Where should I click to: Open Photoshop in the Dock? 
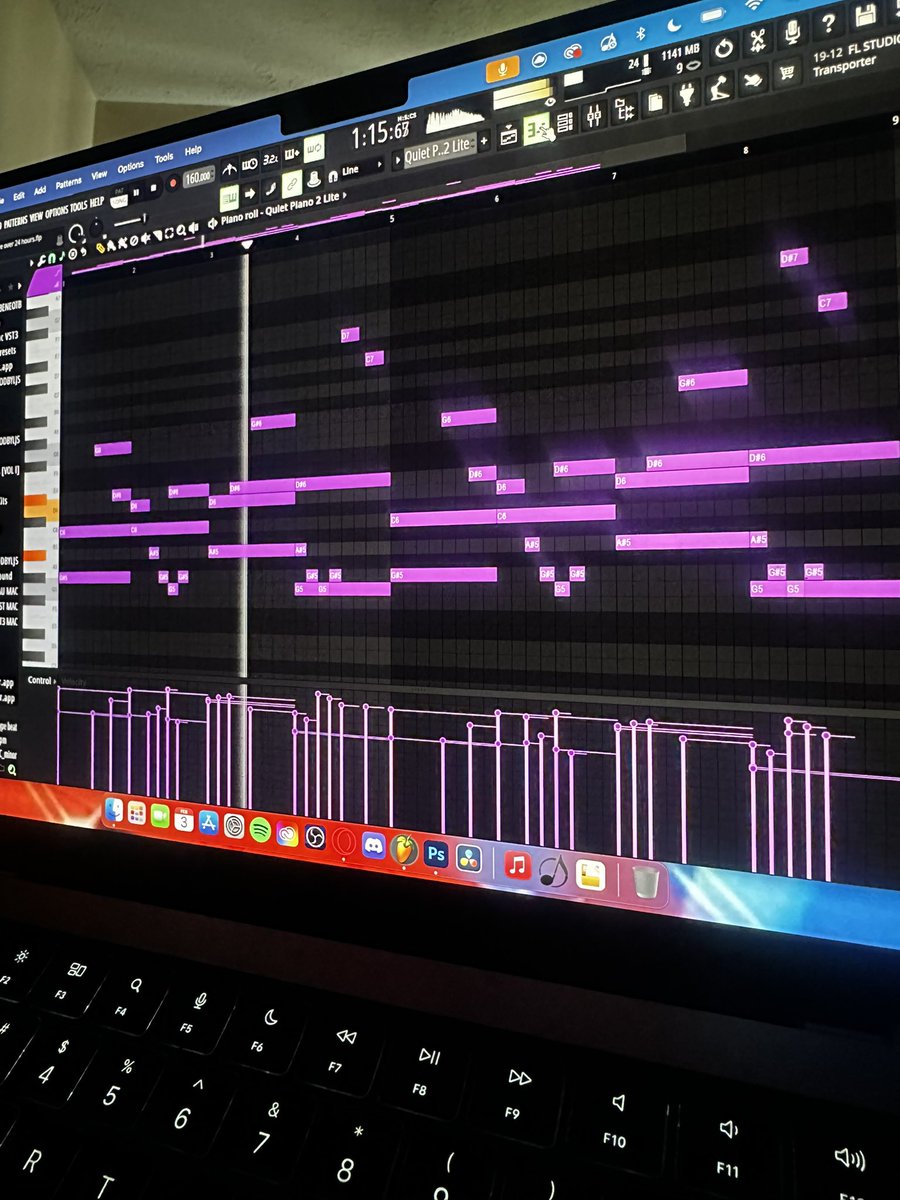[436, 854]
